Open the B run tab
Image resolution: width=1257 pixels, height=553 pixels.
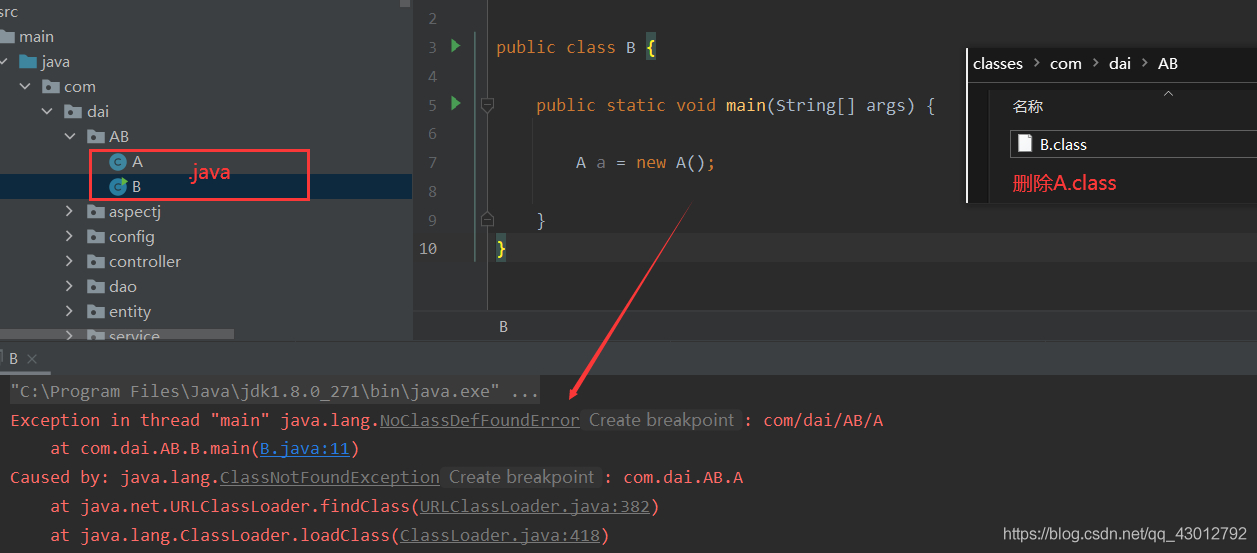click(x=13, y=358)
